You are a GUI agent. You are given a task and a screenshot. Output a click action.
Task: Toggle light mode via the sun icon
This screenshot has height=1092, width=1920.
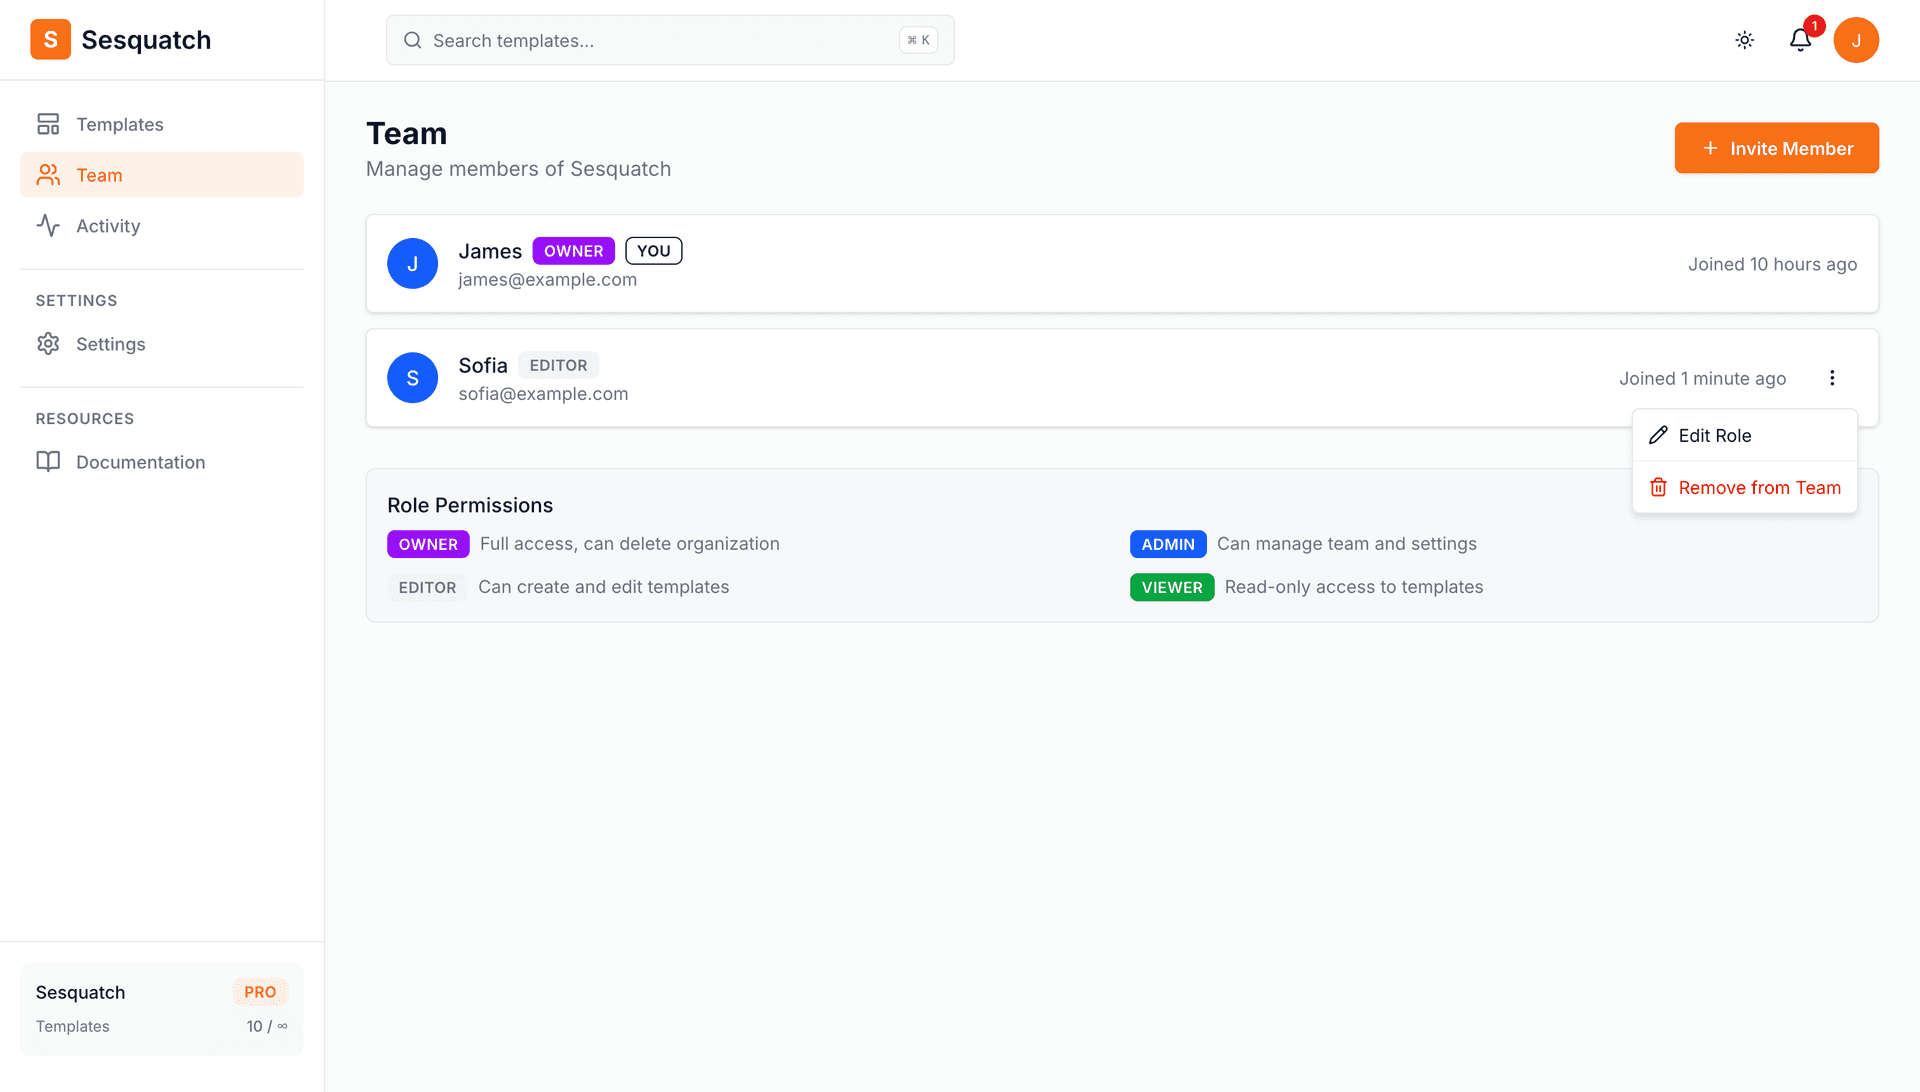click(x=1744, y=40)
